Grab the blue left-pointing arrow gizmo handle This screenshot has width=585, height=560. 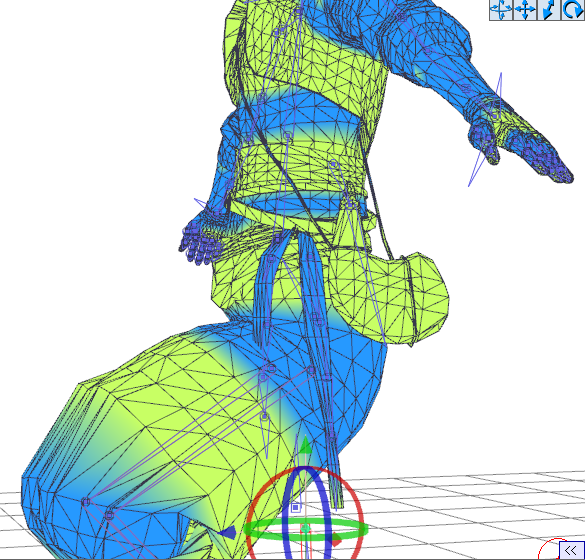pos(227,532)
